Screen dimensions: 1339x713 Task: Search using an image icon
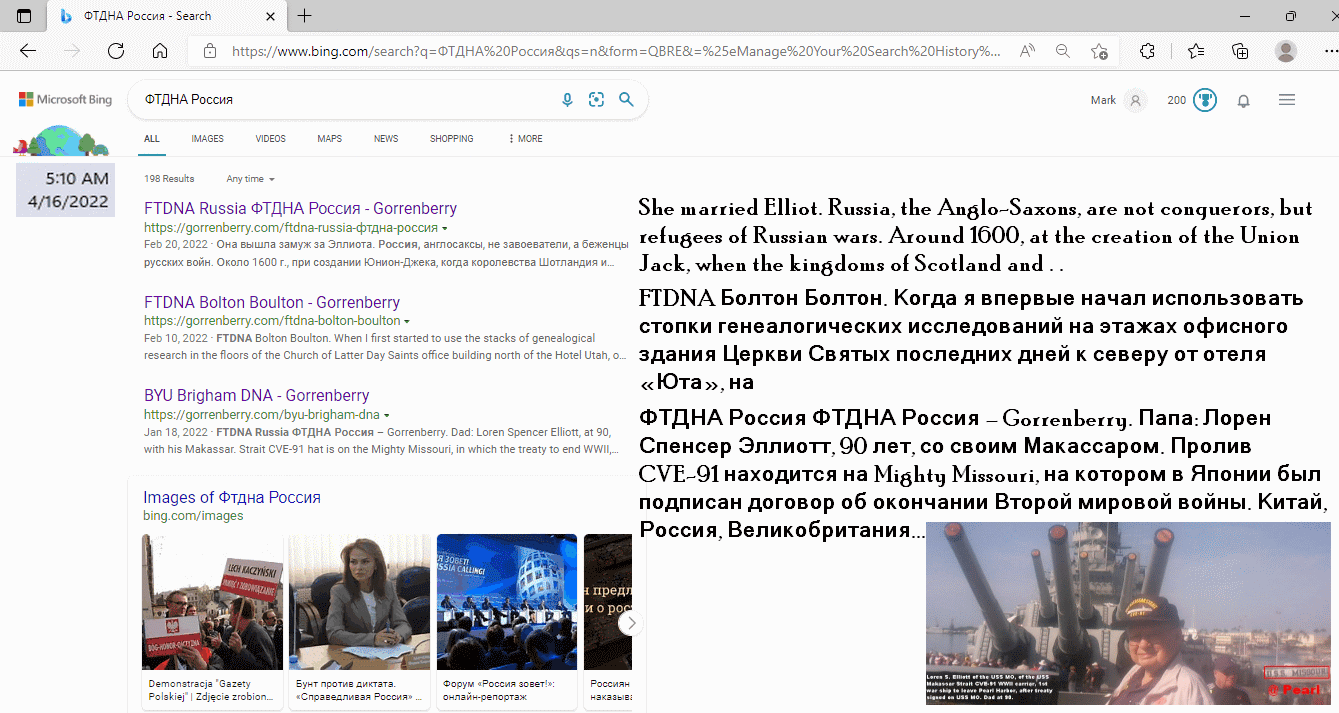click(x=597, y=100)
